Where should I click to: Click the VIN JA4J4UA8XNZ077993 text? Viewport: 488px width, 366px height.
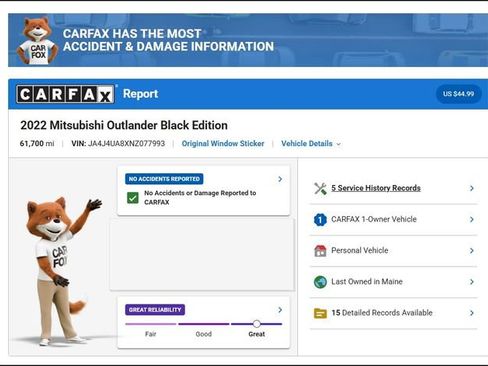click(118, 144)
